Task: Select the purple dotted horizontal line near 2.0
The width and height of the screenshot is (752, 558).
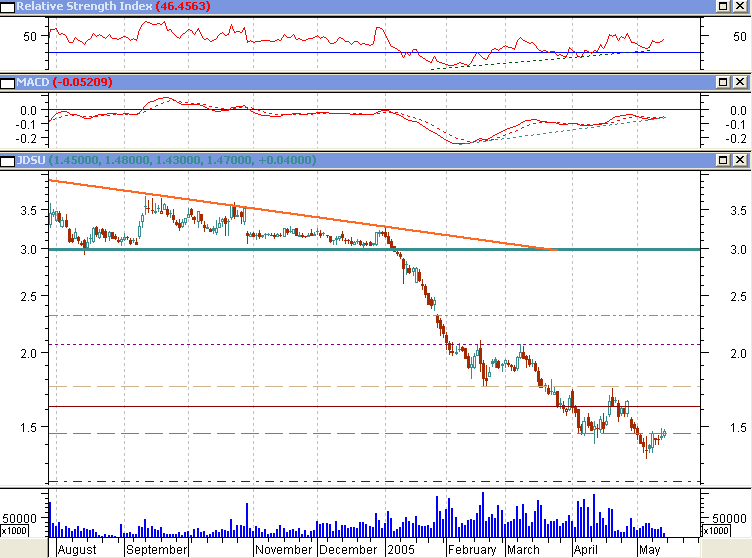Action: 374,344
